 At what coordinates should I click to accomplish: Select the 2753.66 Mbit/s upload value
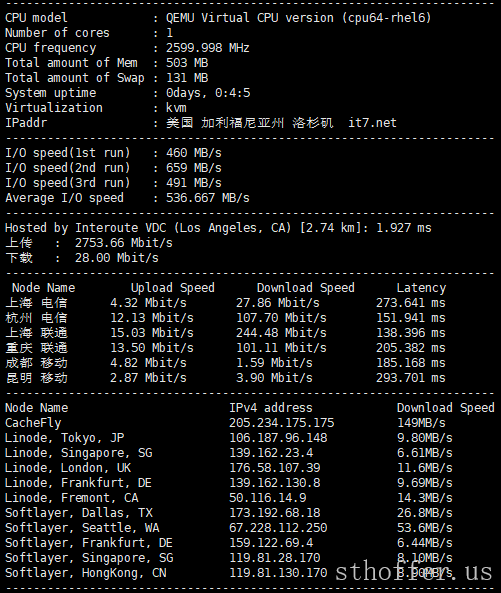click(123, 243)
